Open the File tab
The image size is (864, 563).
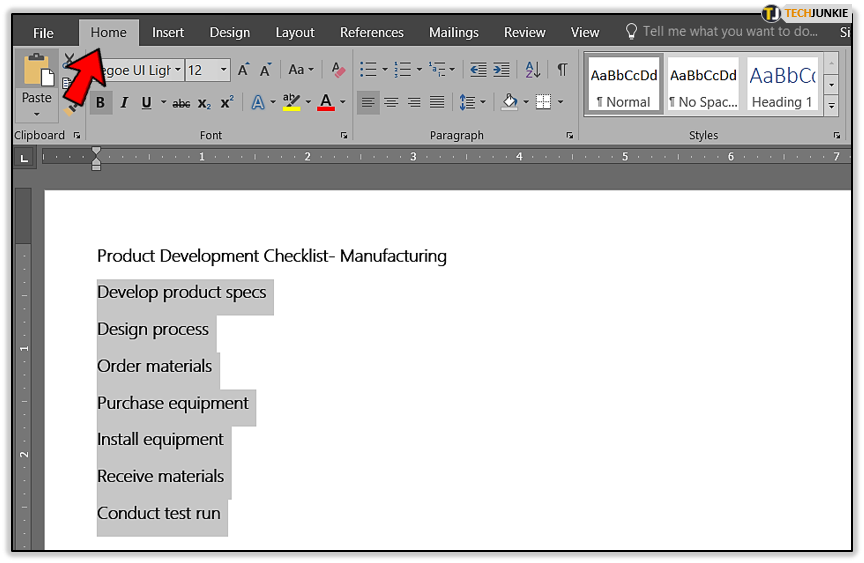(x=43, y=33)
